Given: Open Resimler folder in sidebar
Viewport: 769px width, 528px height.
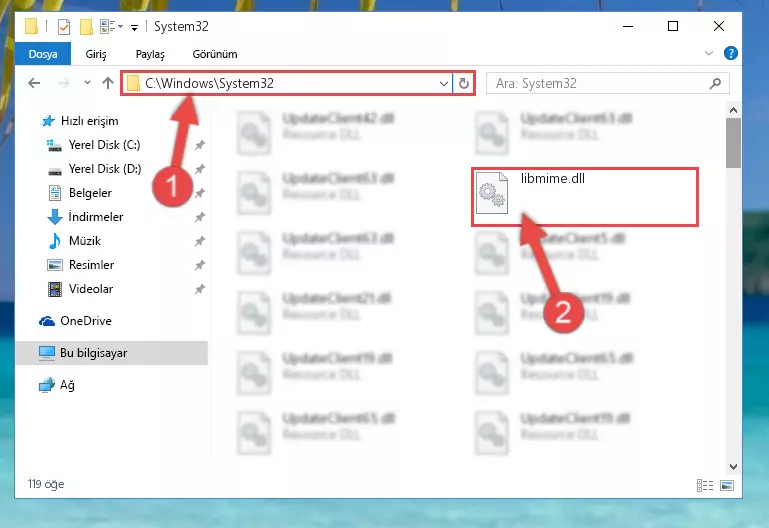Looking at the screenshot, I should point(91,265).
